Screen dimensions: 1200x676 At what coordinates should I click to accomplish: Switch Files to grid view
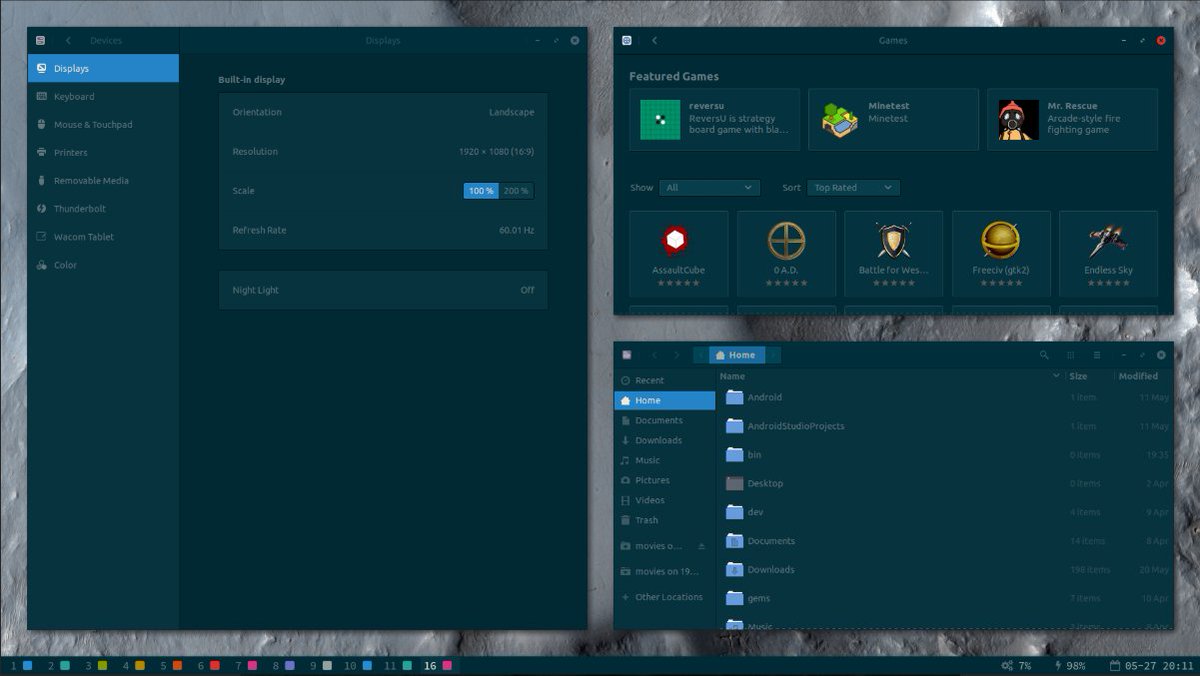(1070, 355)
